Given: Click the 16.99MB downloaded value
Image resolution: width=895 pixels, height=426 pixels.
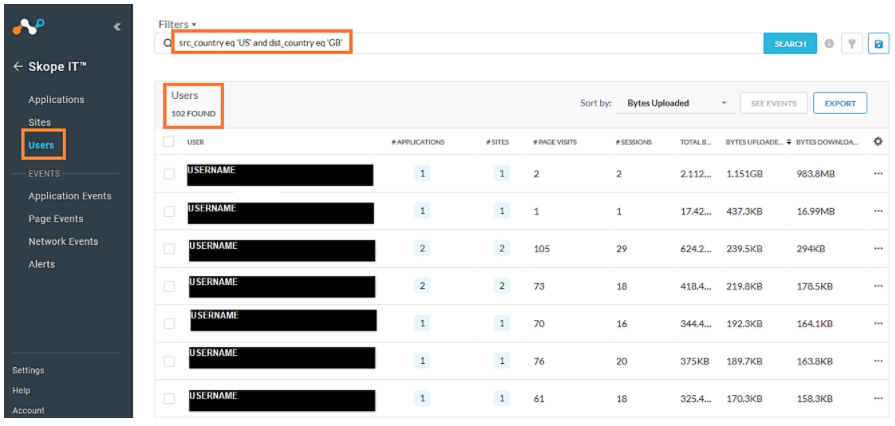Looking at the screenshot, I should (x=816, y=211).
